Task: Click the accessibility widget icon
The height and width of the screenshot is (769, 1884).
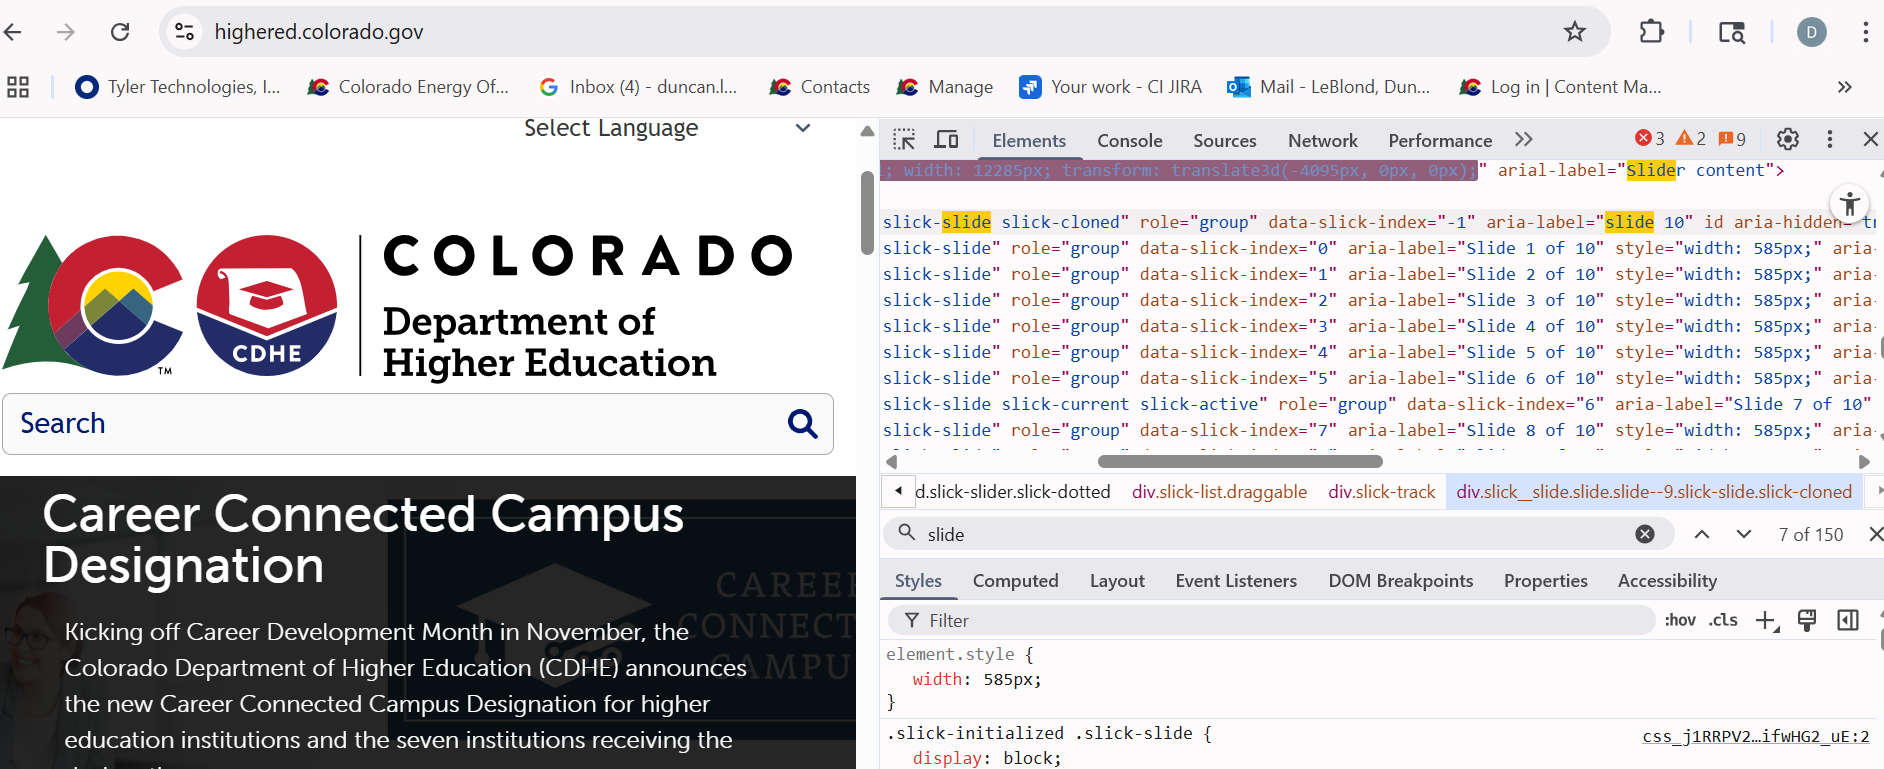Action: point(1850,204)
